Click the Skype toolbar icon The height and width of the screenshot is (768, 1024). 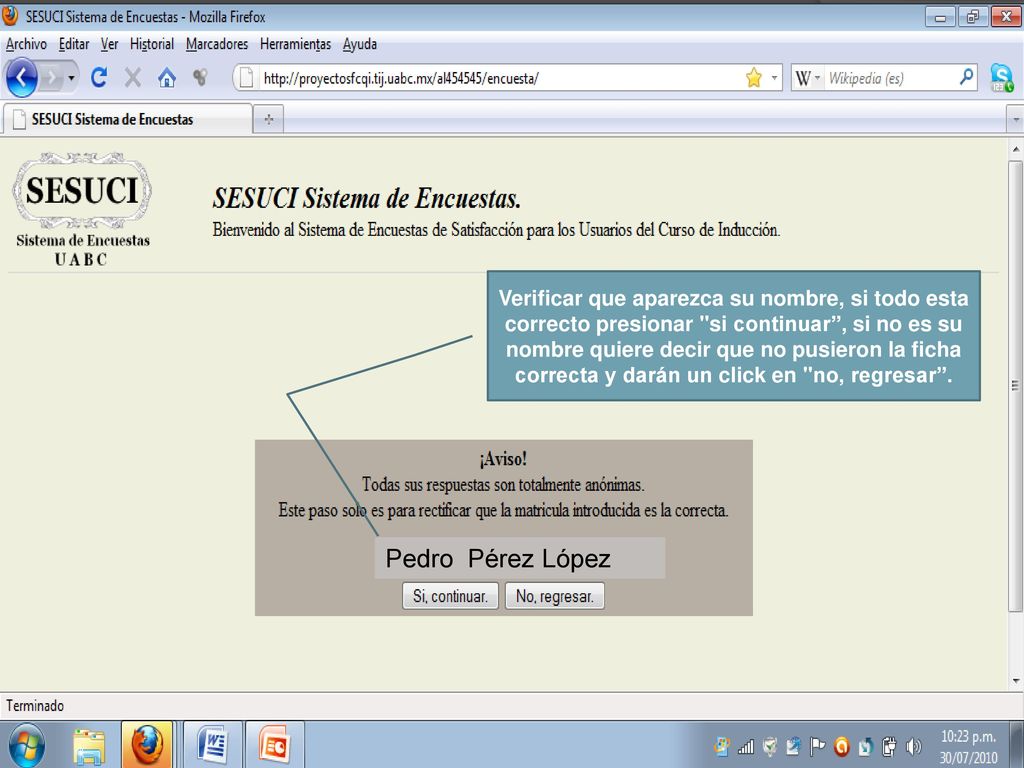(x=1001, y=78)
